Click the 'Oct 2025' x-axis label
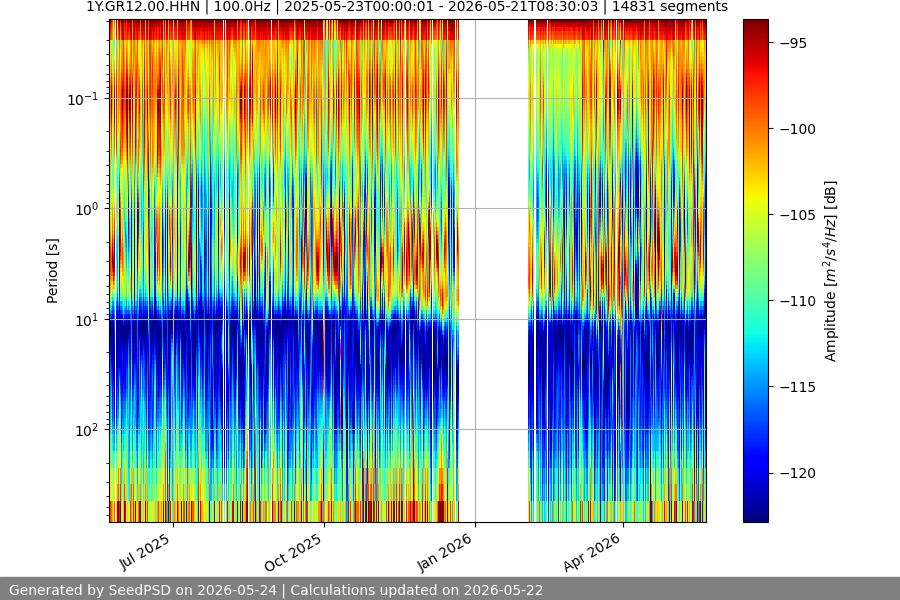900x600 pixels. tap(293, 552)
